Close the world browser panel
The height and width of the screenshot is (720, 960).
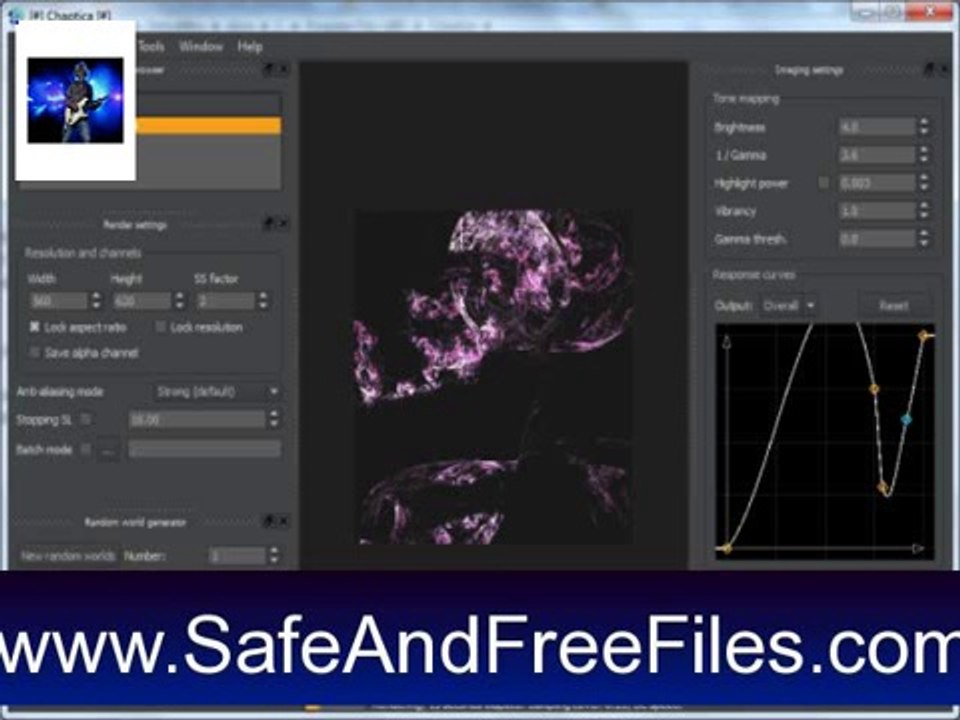tap(283, 69)
